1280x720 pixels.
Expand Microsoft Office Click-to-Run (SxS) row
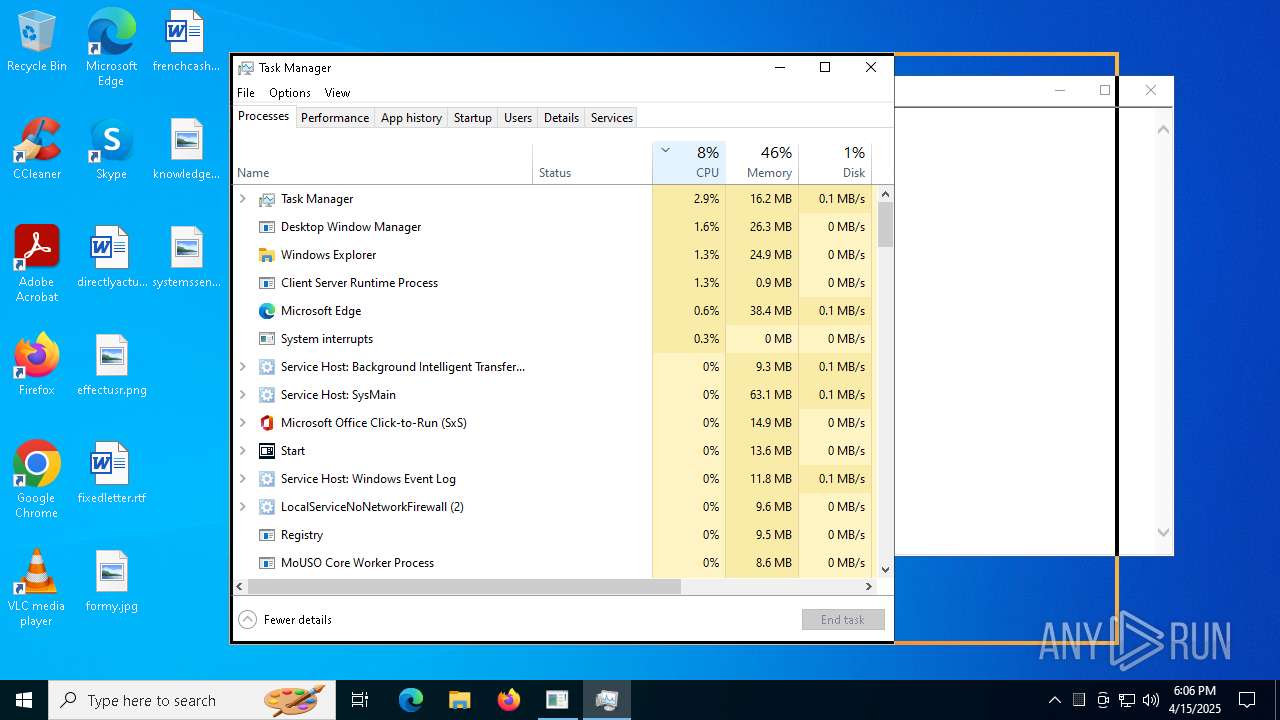(242, 423)
